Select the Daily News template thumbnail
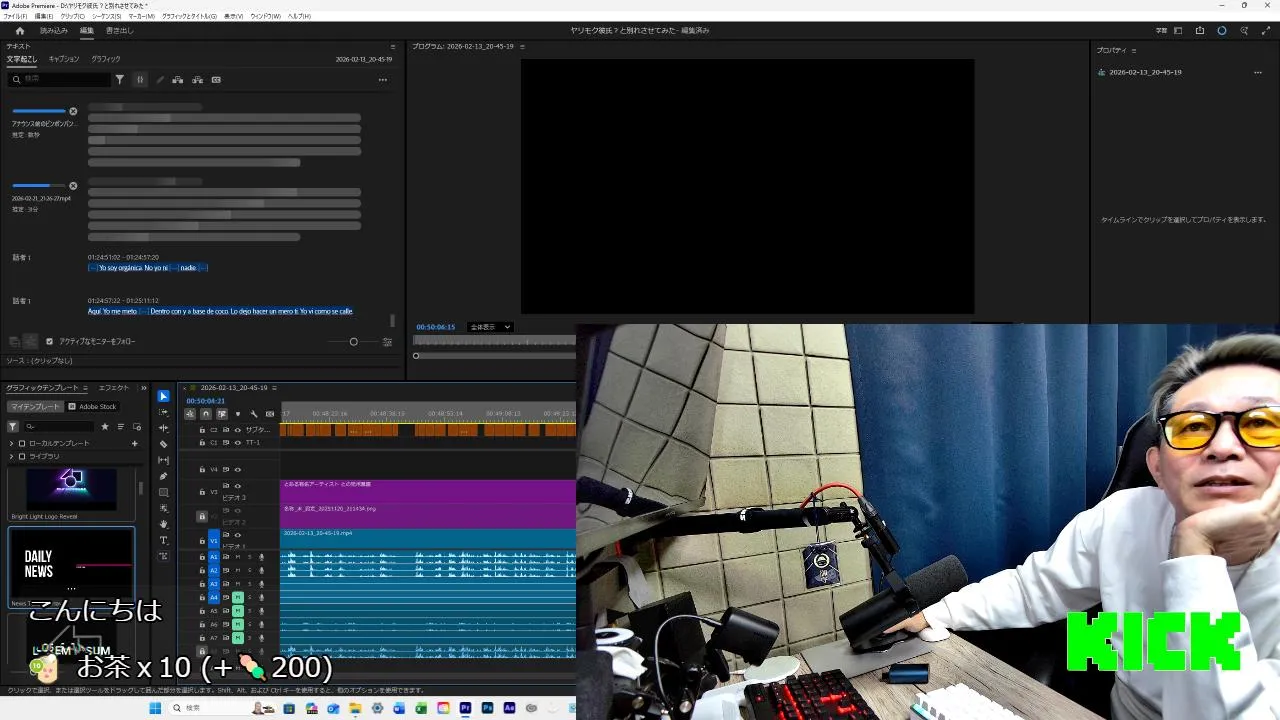Screen dimensions: 1280x720 click(71, 564)
